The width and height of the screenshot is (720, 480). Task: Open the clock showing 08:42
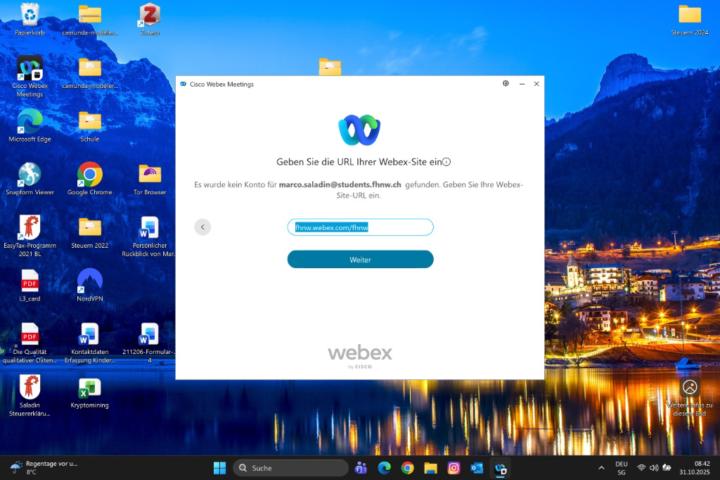[x=695, y=468]
